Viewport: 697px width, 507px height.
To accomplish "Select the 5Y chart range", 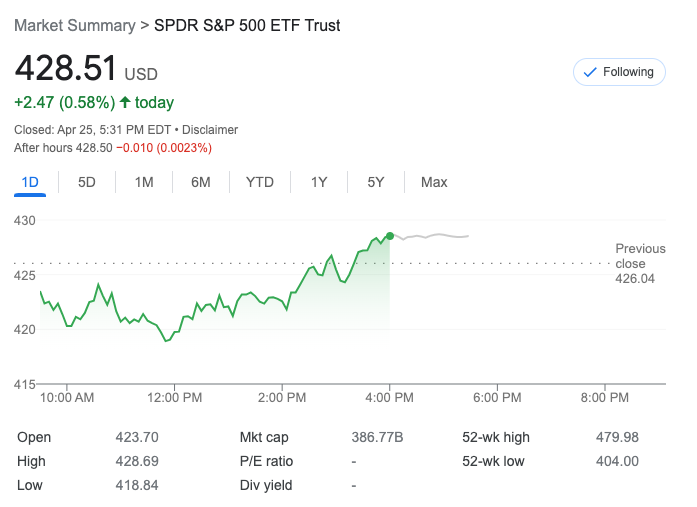I will click(376, 182).
